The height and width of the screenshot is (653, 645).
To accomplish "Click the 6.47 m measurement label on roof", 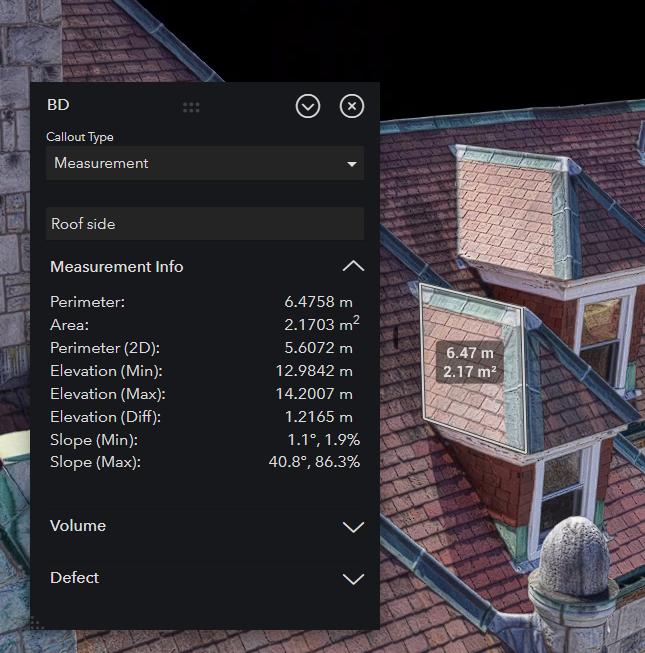I will tap(470, 353).
